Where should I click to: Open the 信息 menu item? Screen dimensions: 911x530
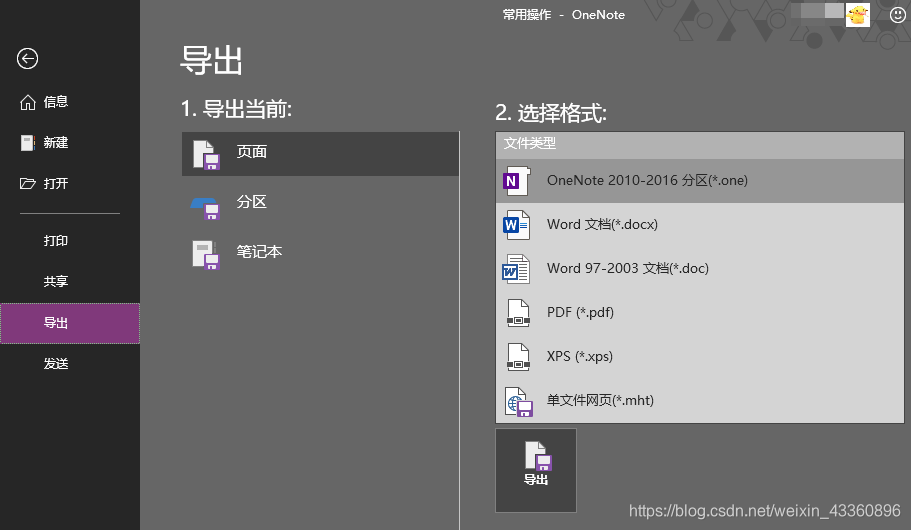[70, 102]
